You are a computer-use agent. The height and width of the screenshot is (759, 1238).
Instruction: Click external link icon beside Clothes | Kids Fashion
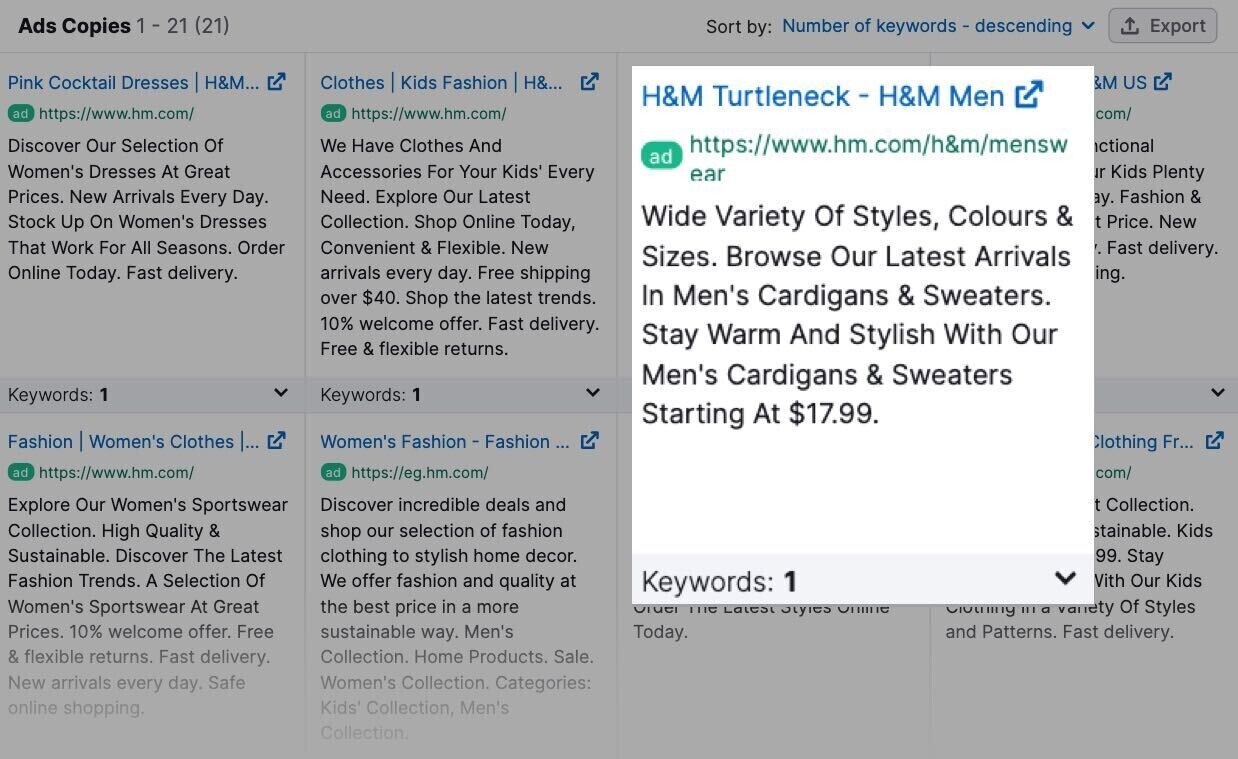click(590, 82)
